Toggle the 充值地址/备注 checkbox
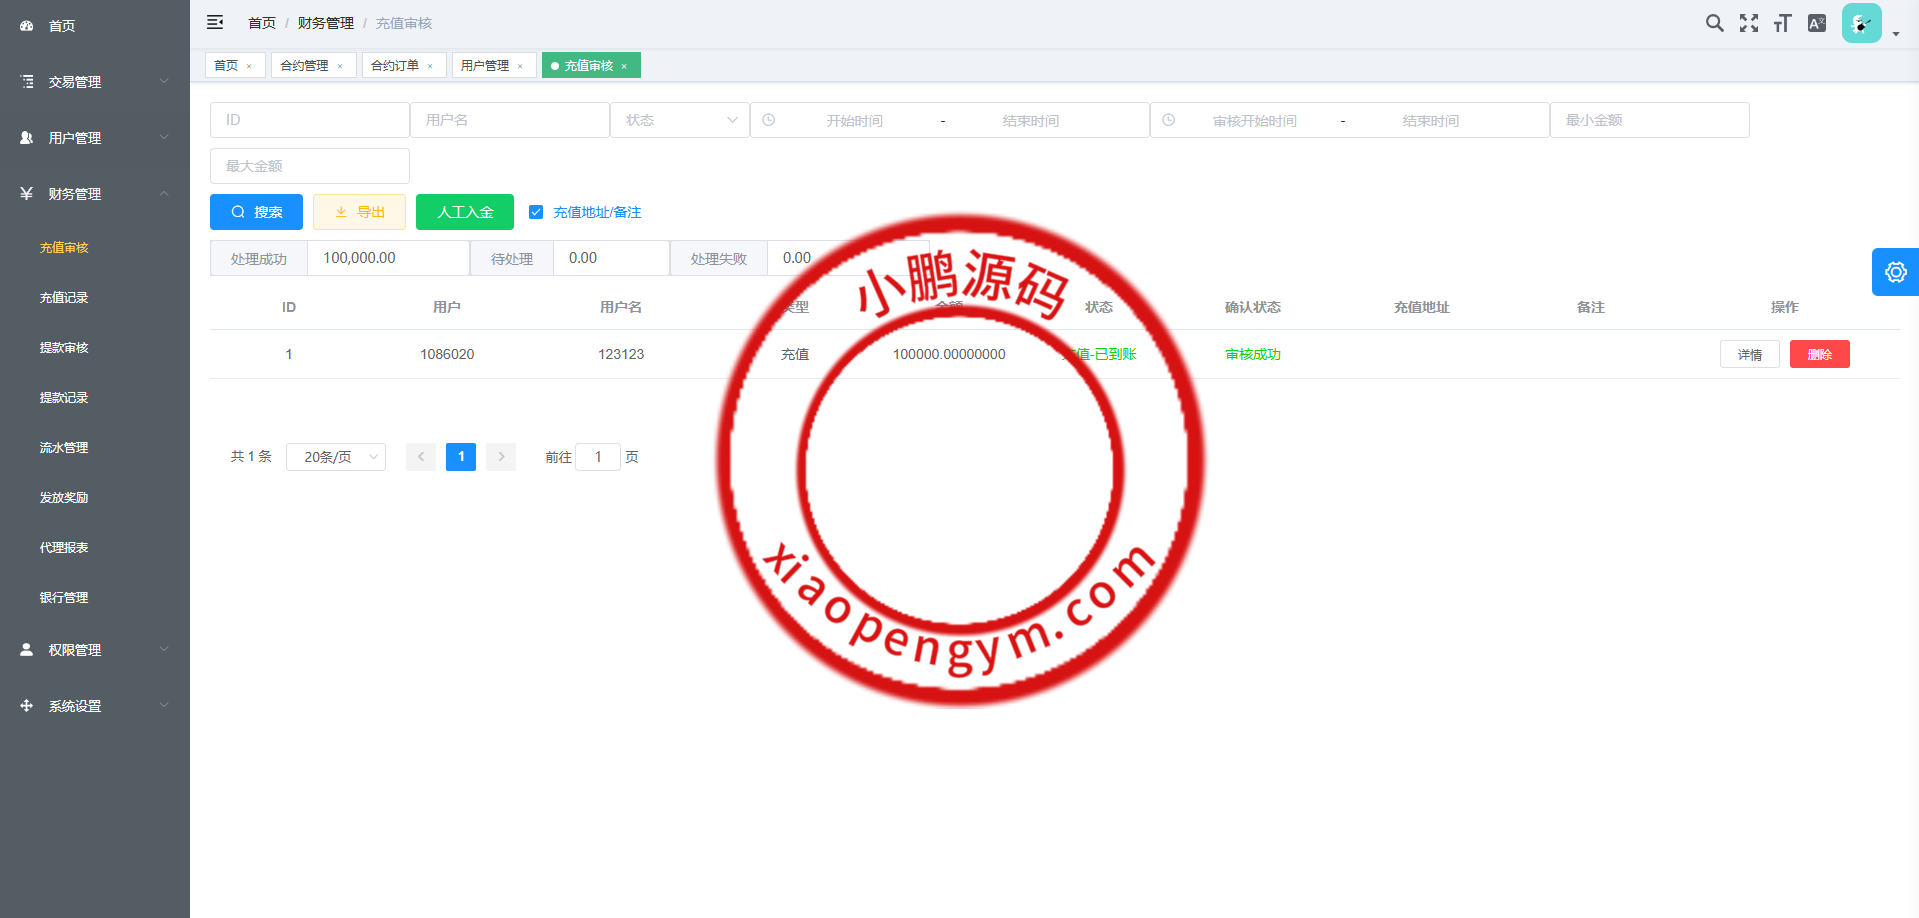This screenshot has height=918, width=1919. pos(536,212)
